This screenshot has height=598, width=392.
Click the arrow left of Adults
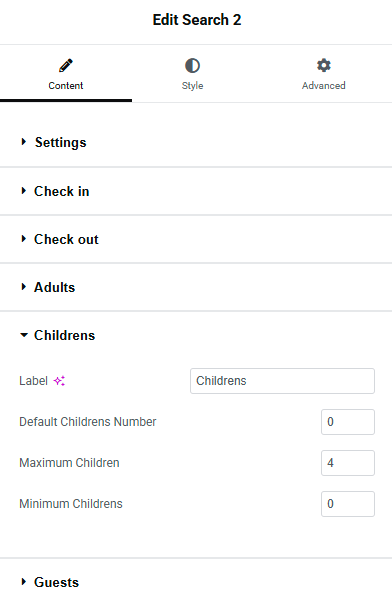click(x=24, y=287)
